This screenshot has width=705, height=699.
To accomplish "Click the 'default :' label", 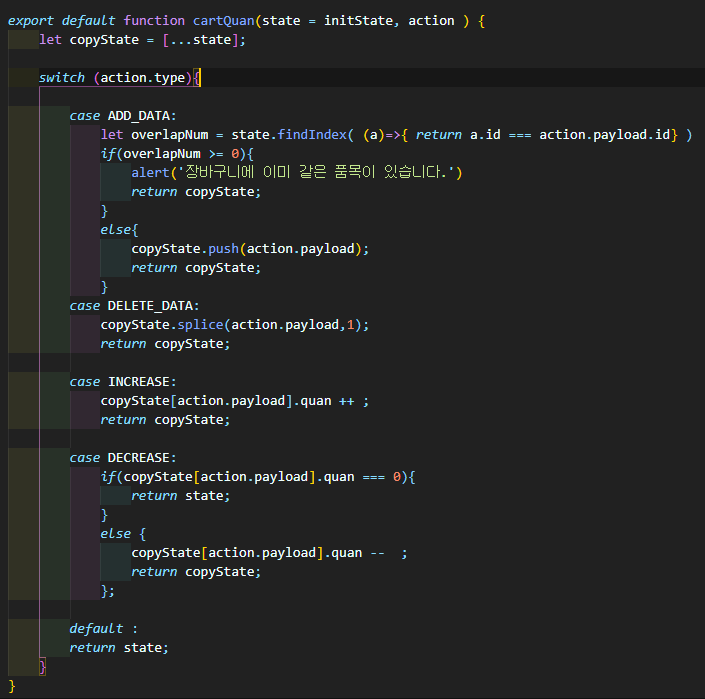I will coord(104,629).
